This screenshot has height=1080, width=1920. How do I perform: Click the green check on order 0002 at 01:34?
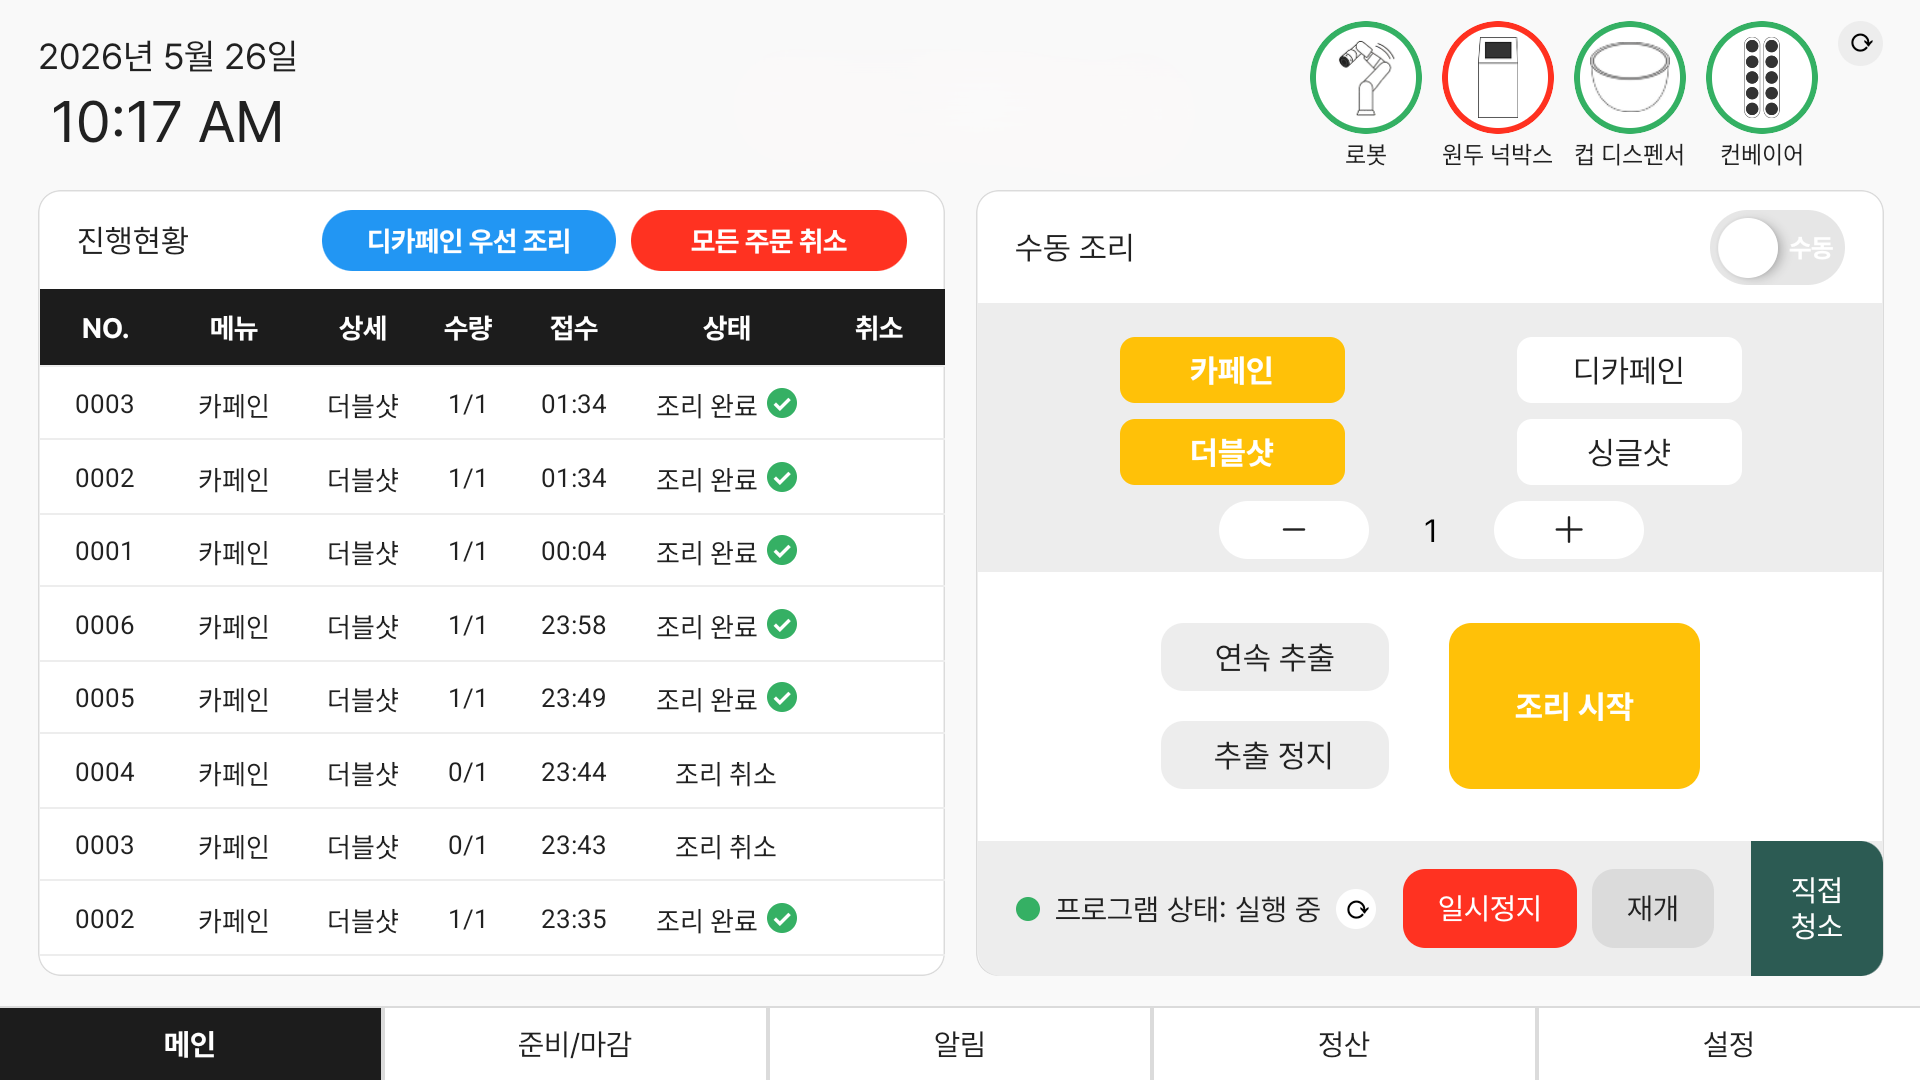coord(782,478)
